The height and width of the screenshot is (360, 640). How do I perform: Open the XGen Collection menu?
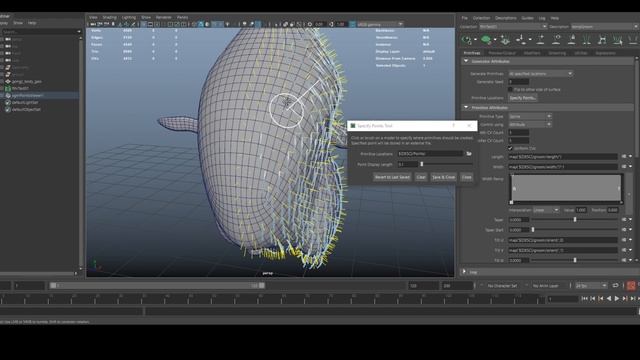click(481, 18)
